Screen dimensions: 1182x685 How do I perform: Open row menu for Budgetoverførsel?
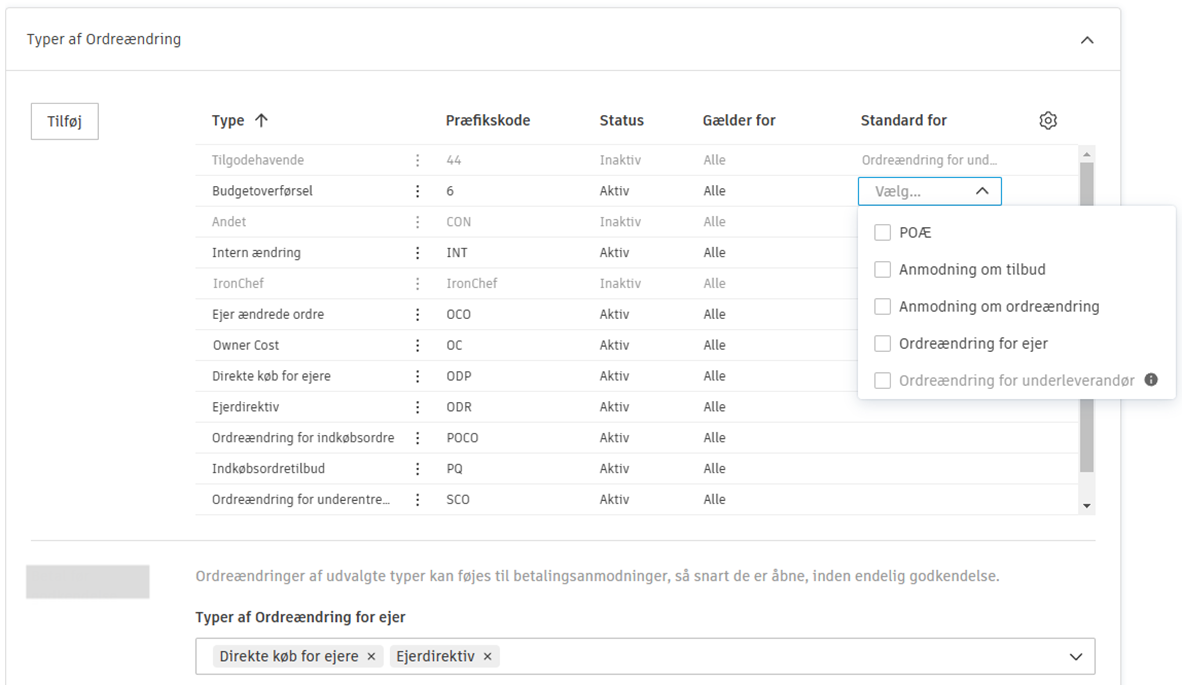point(418,191)
